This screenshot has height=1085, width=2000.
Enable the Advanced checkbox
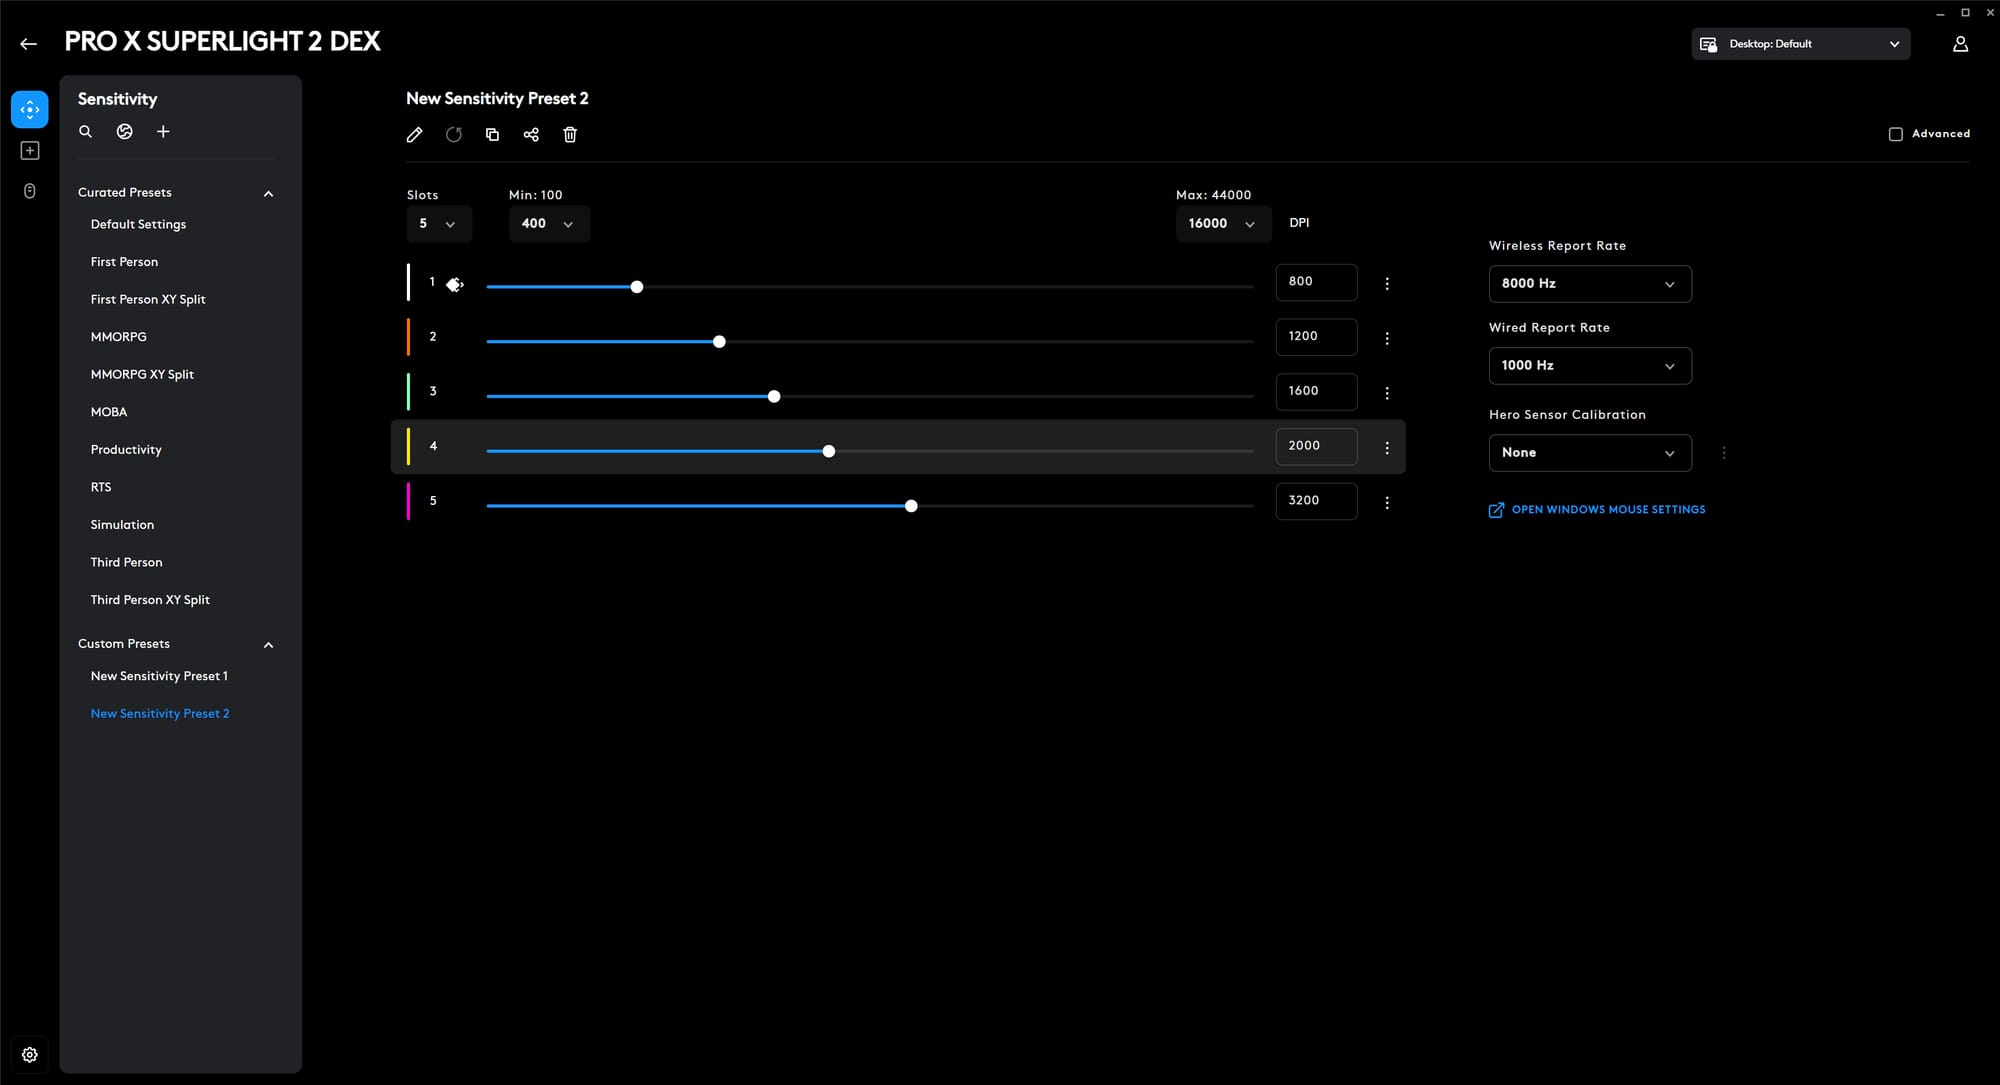1895,134
